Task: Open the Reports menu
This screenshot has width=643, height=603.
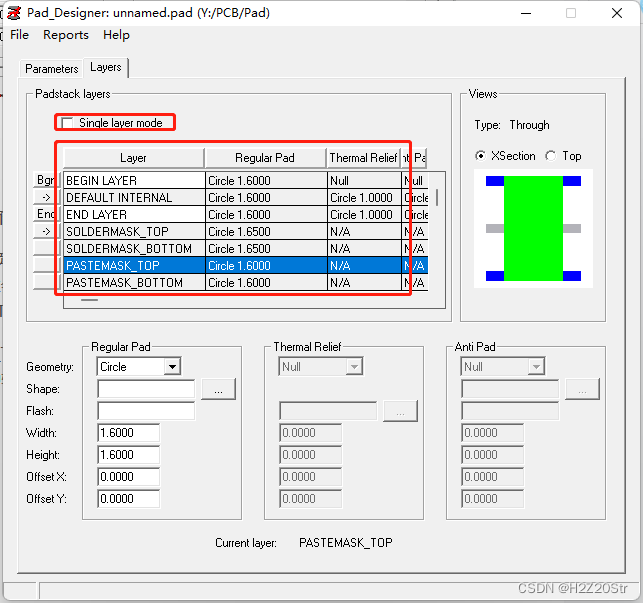Action: click(66, 35)
